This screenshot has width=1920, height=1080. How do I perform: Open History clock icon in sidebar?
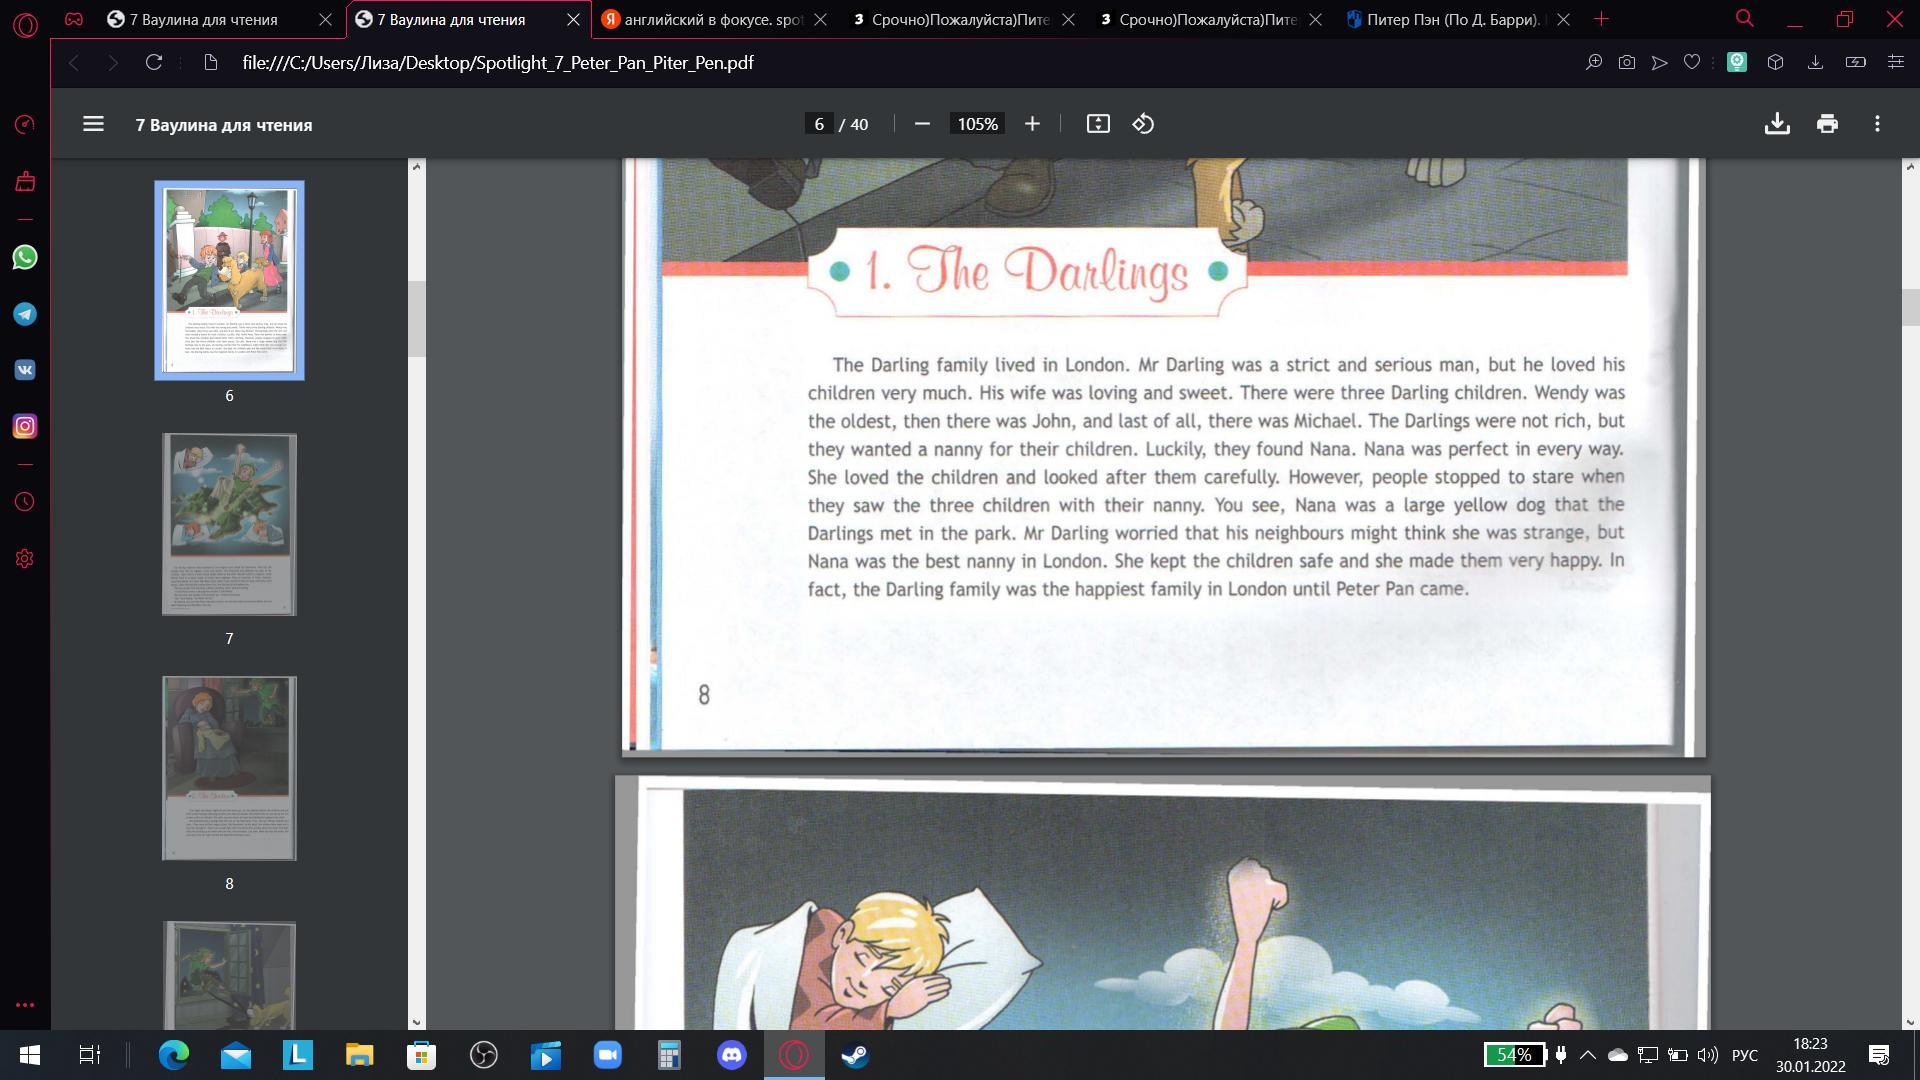point(25,502)
